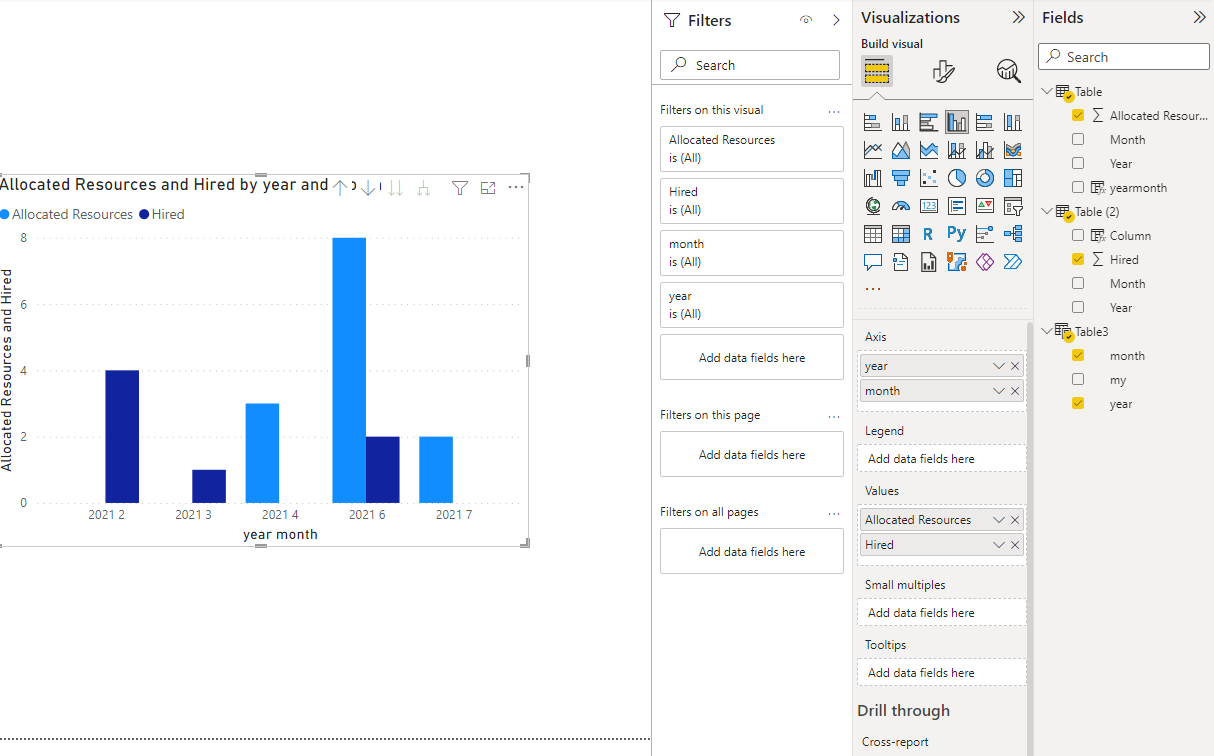Collapse the Visualizations pane
Viewport: 1214px width, 756px height.
click(1018, 17)
